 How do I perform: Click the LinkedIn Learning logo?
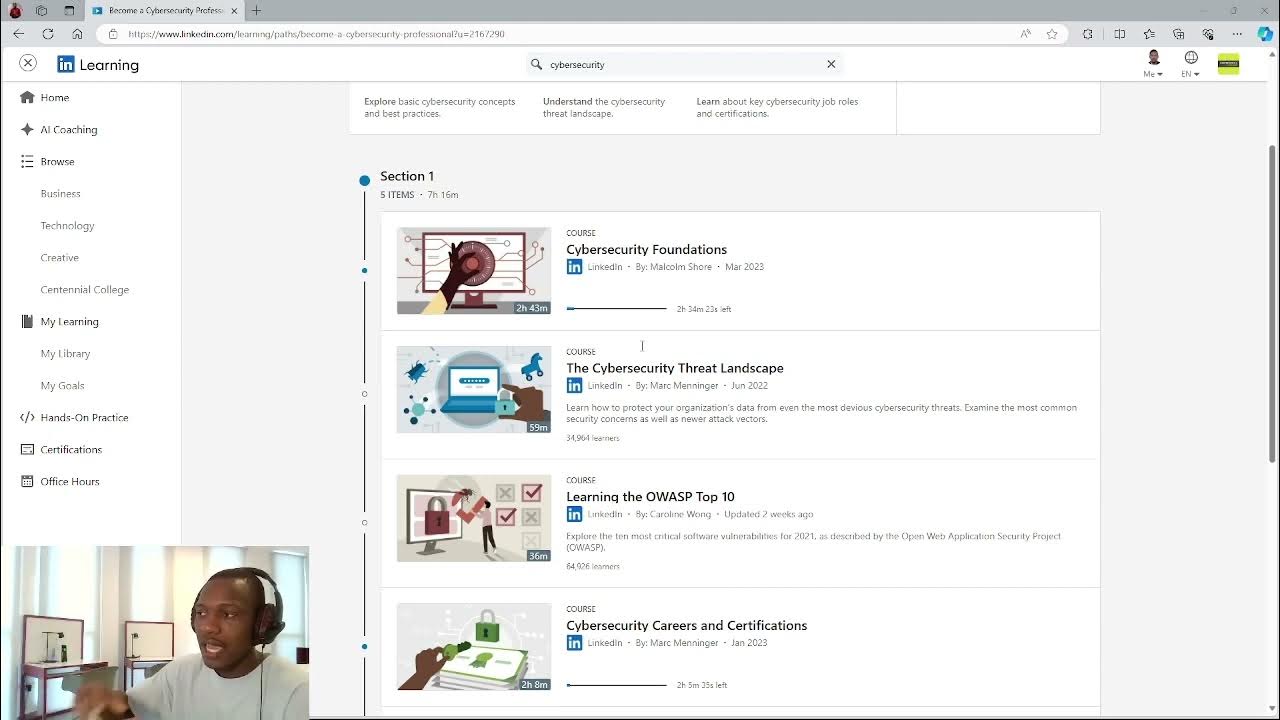[x=98, y=65]
